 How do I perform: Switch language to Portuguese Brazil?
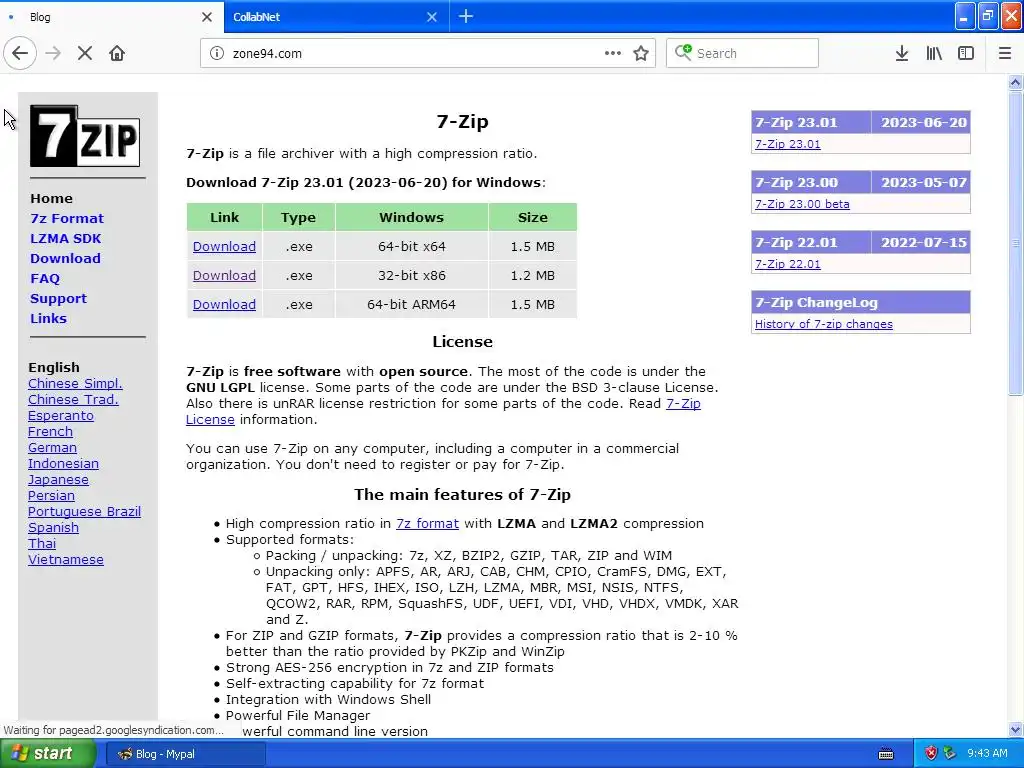click(84, 511)
